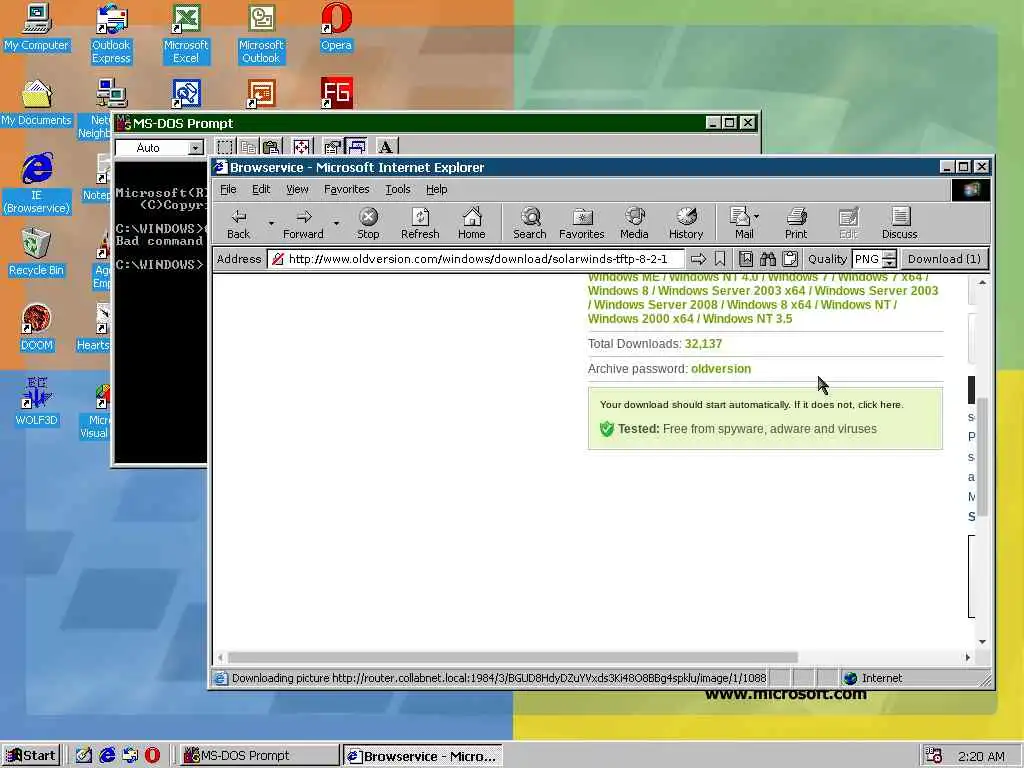Open the Edit menu

pyautogui.click(x=261, y=189)
